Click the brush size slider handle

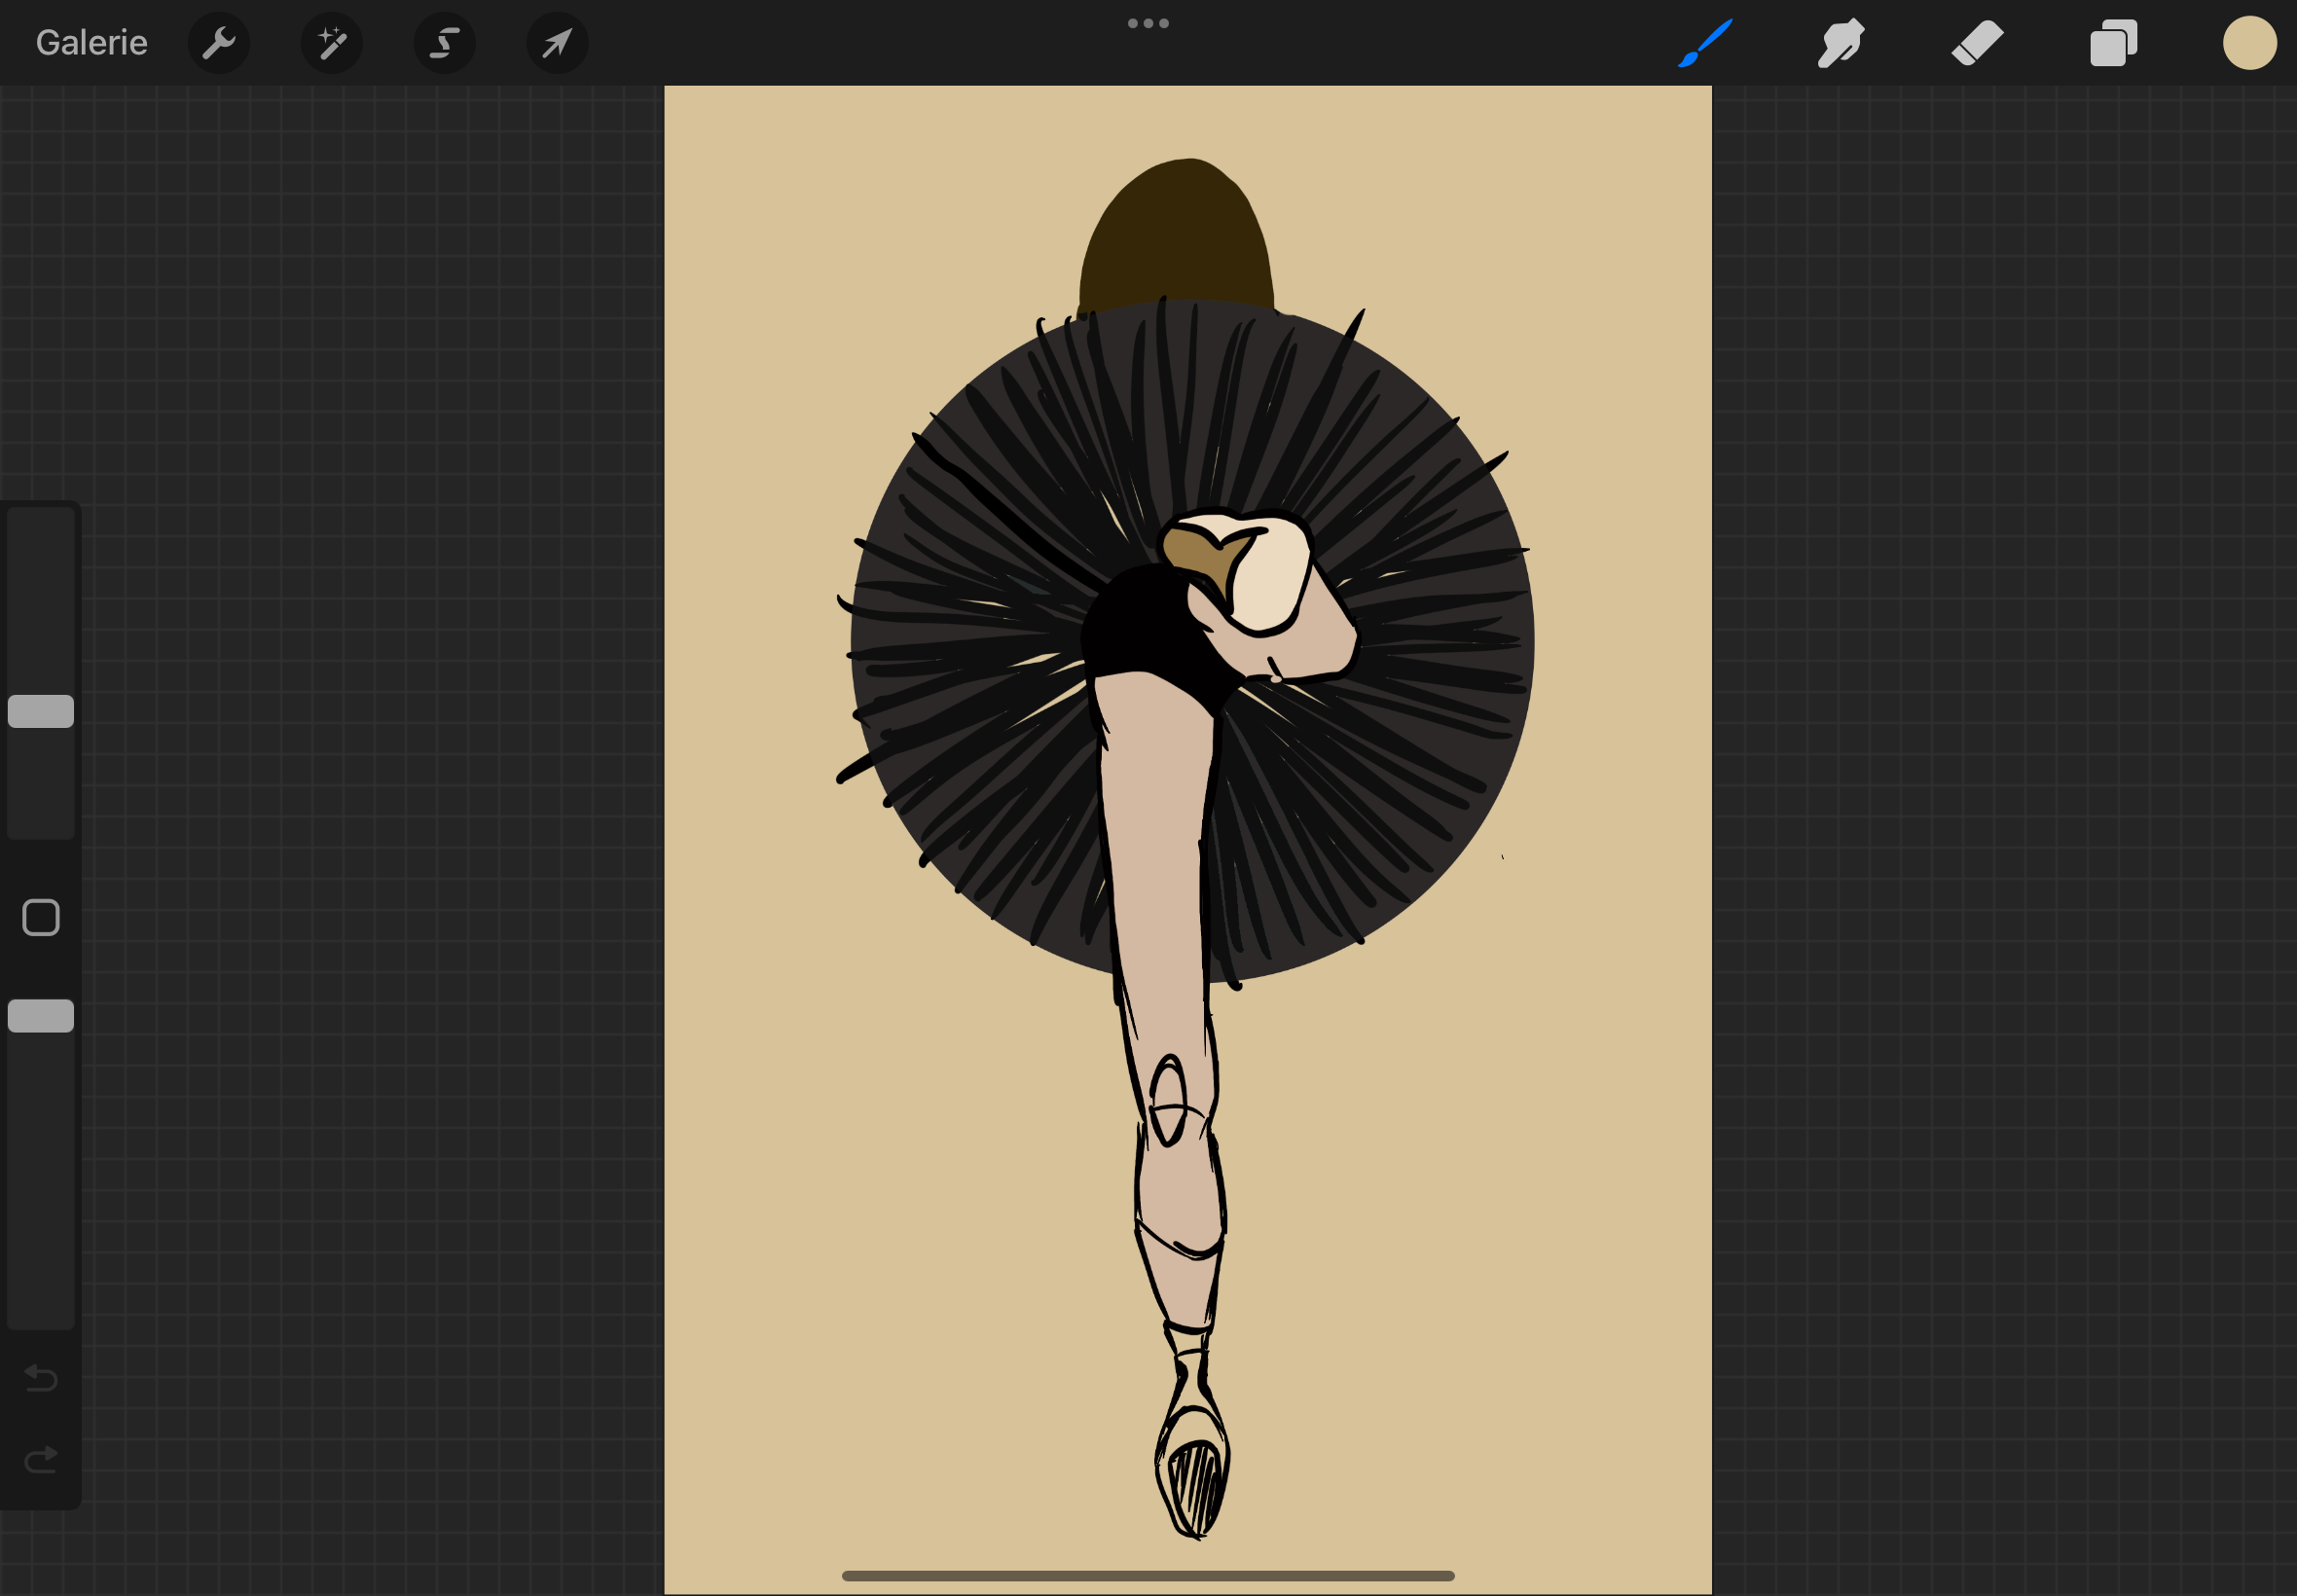(x=41, y=711)
